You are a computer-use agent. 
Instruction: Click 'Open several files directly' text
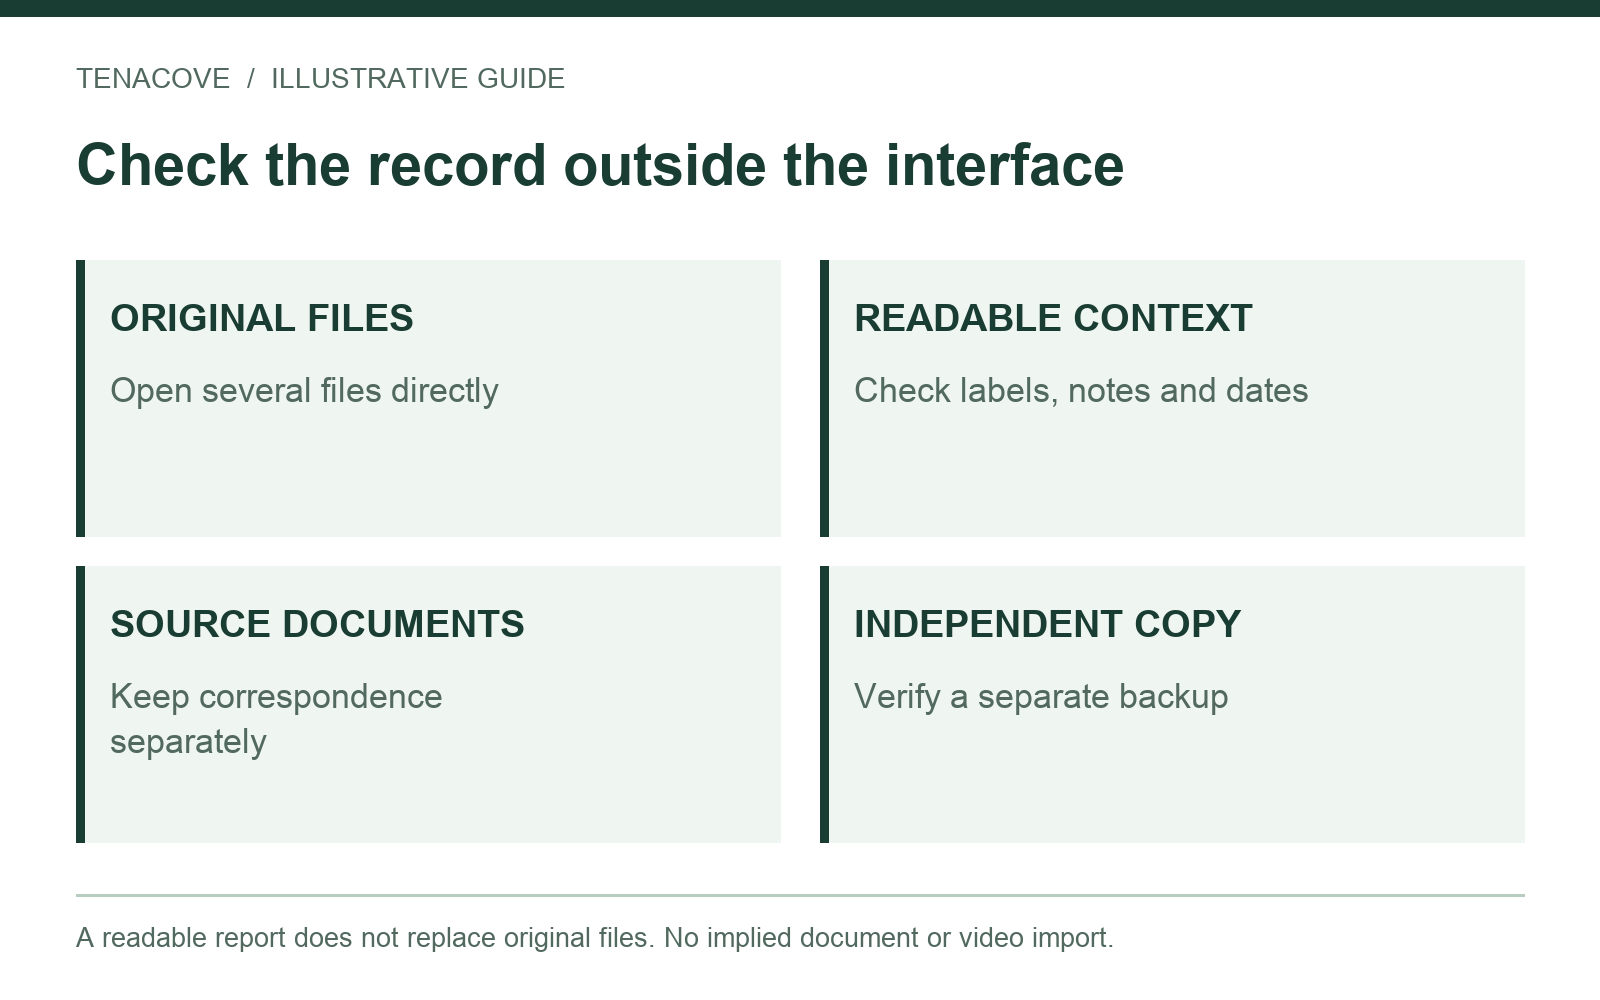[x=304, y=391]
